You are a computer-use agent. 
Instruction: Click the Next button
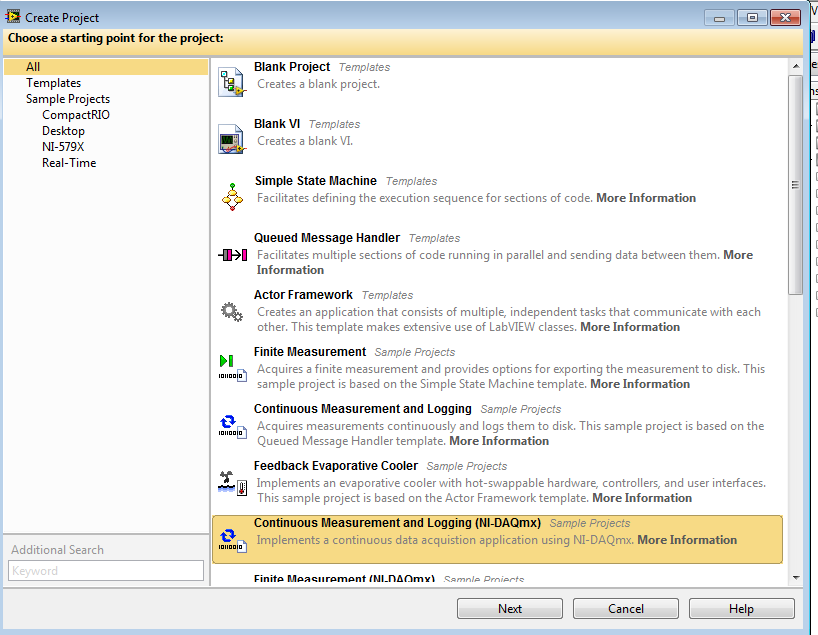pos(510,608)
